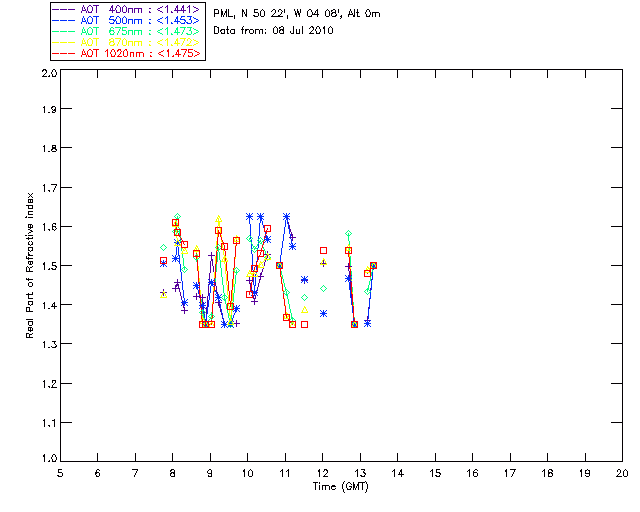The height and width of the screenshot is (512, 640).
Task: Click the AOT 1020nm legend entry
Action: (126, 53)
